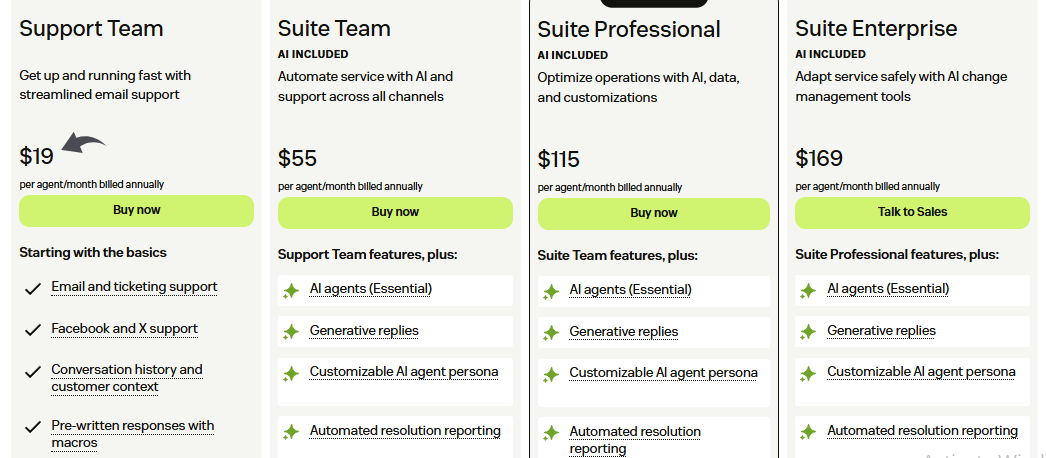Click sparkle icon by Suite Enterprise Automated resolution reporting
Image resolution: width=1046 pixels, height=458 pixels.
click(808, 432)
